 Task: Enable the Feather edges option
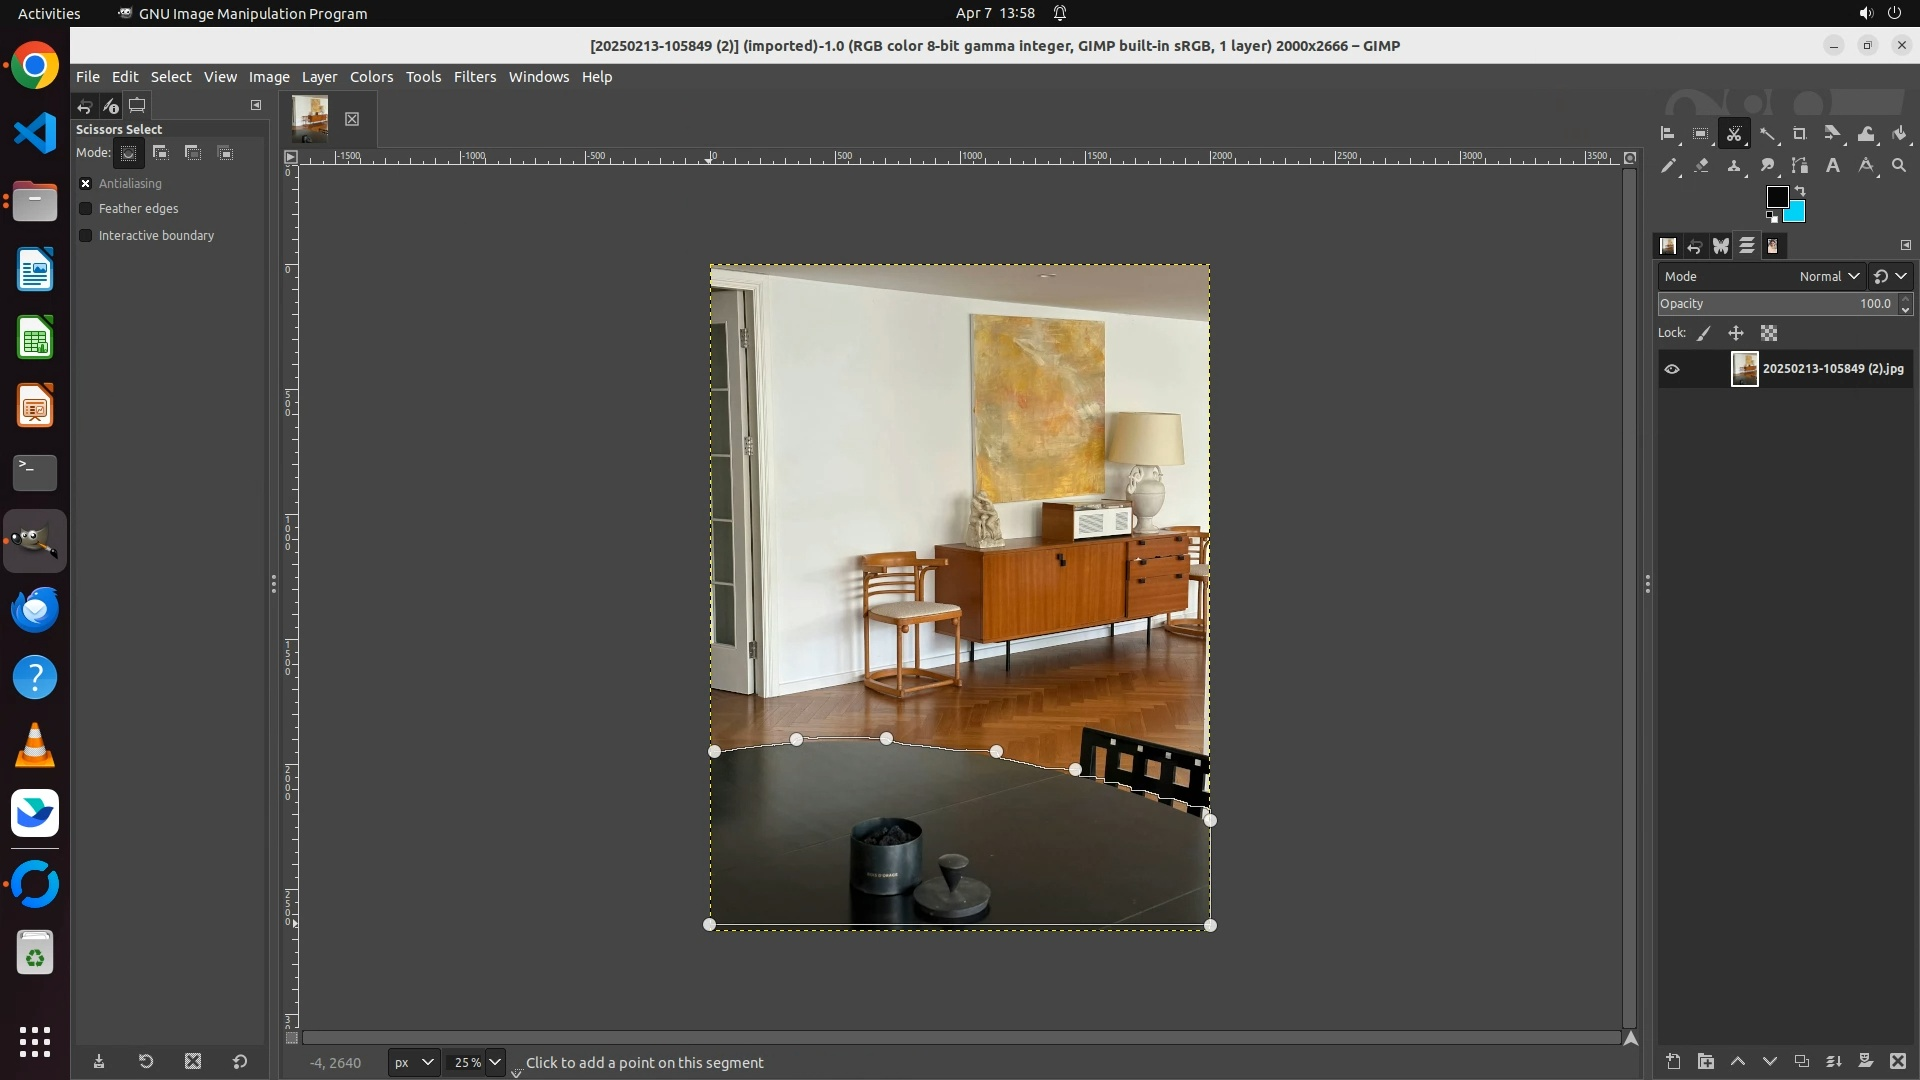tap(86, 209)
